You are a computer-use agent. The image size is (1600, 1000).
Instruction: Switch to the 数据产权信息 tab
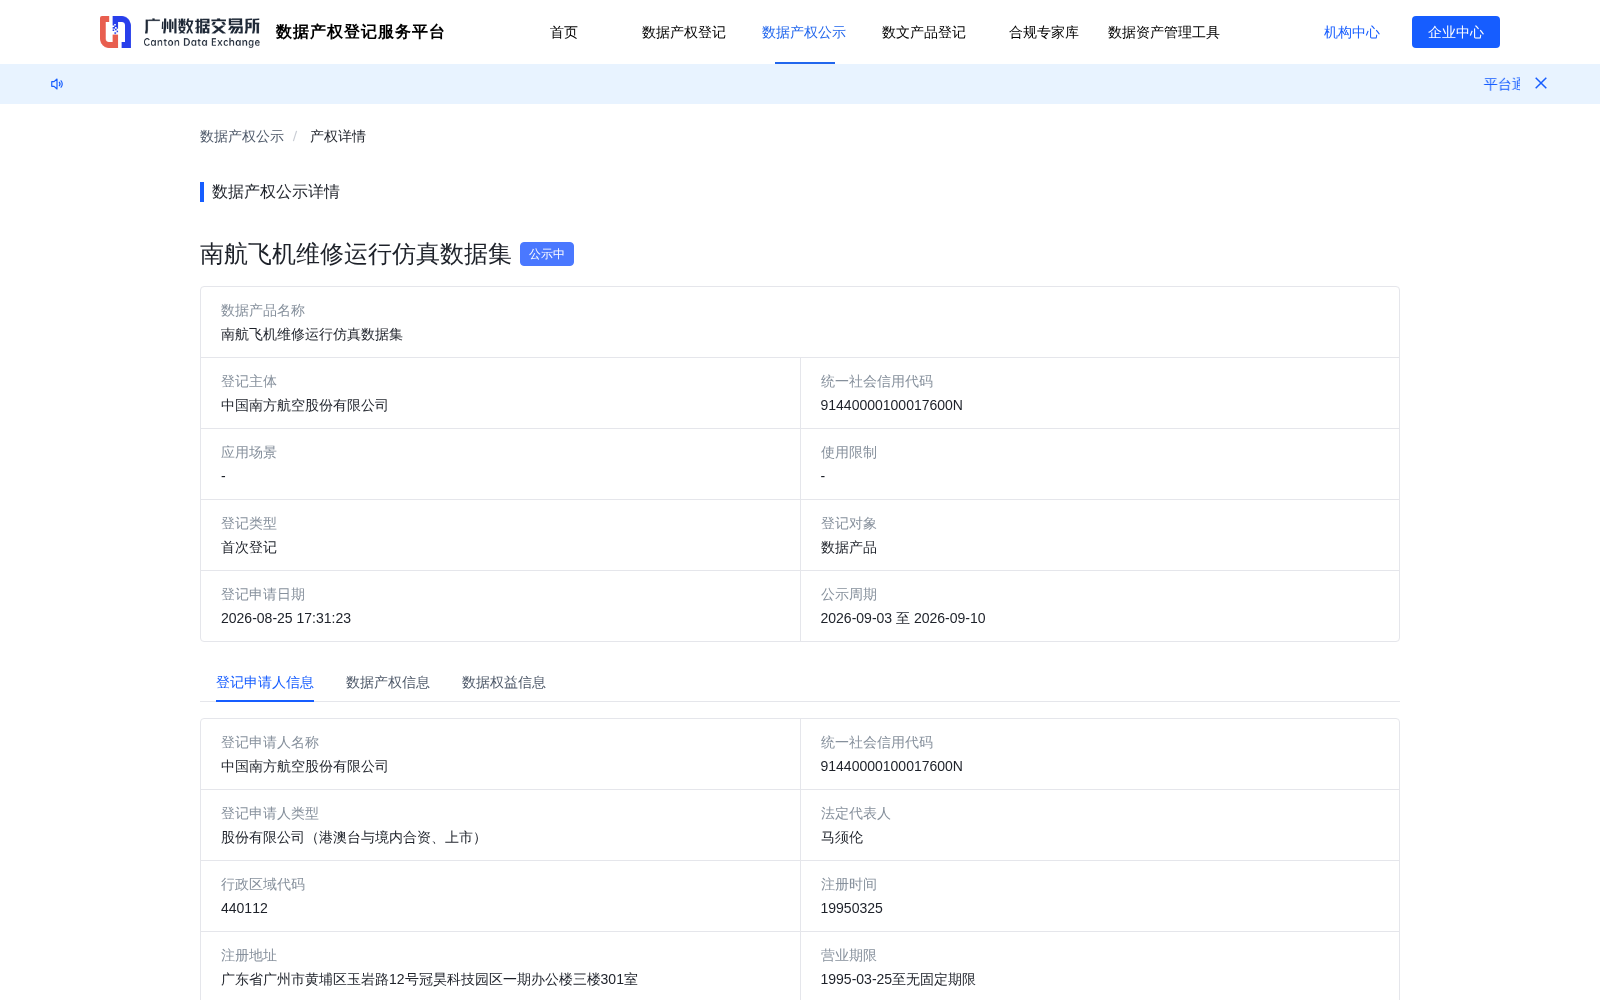[x=388, y=682]
